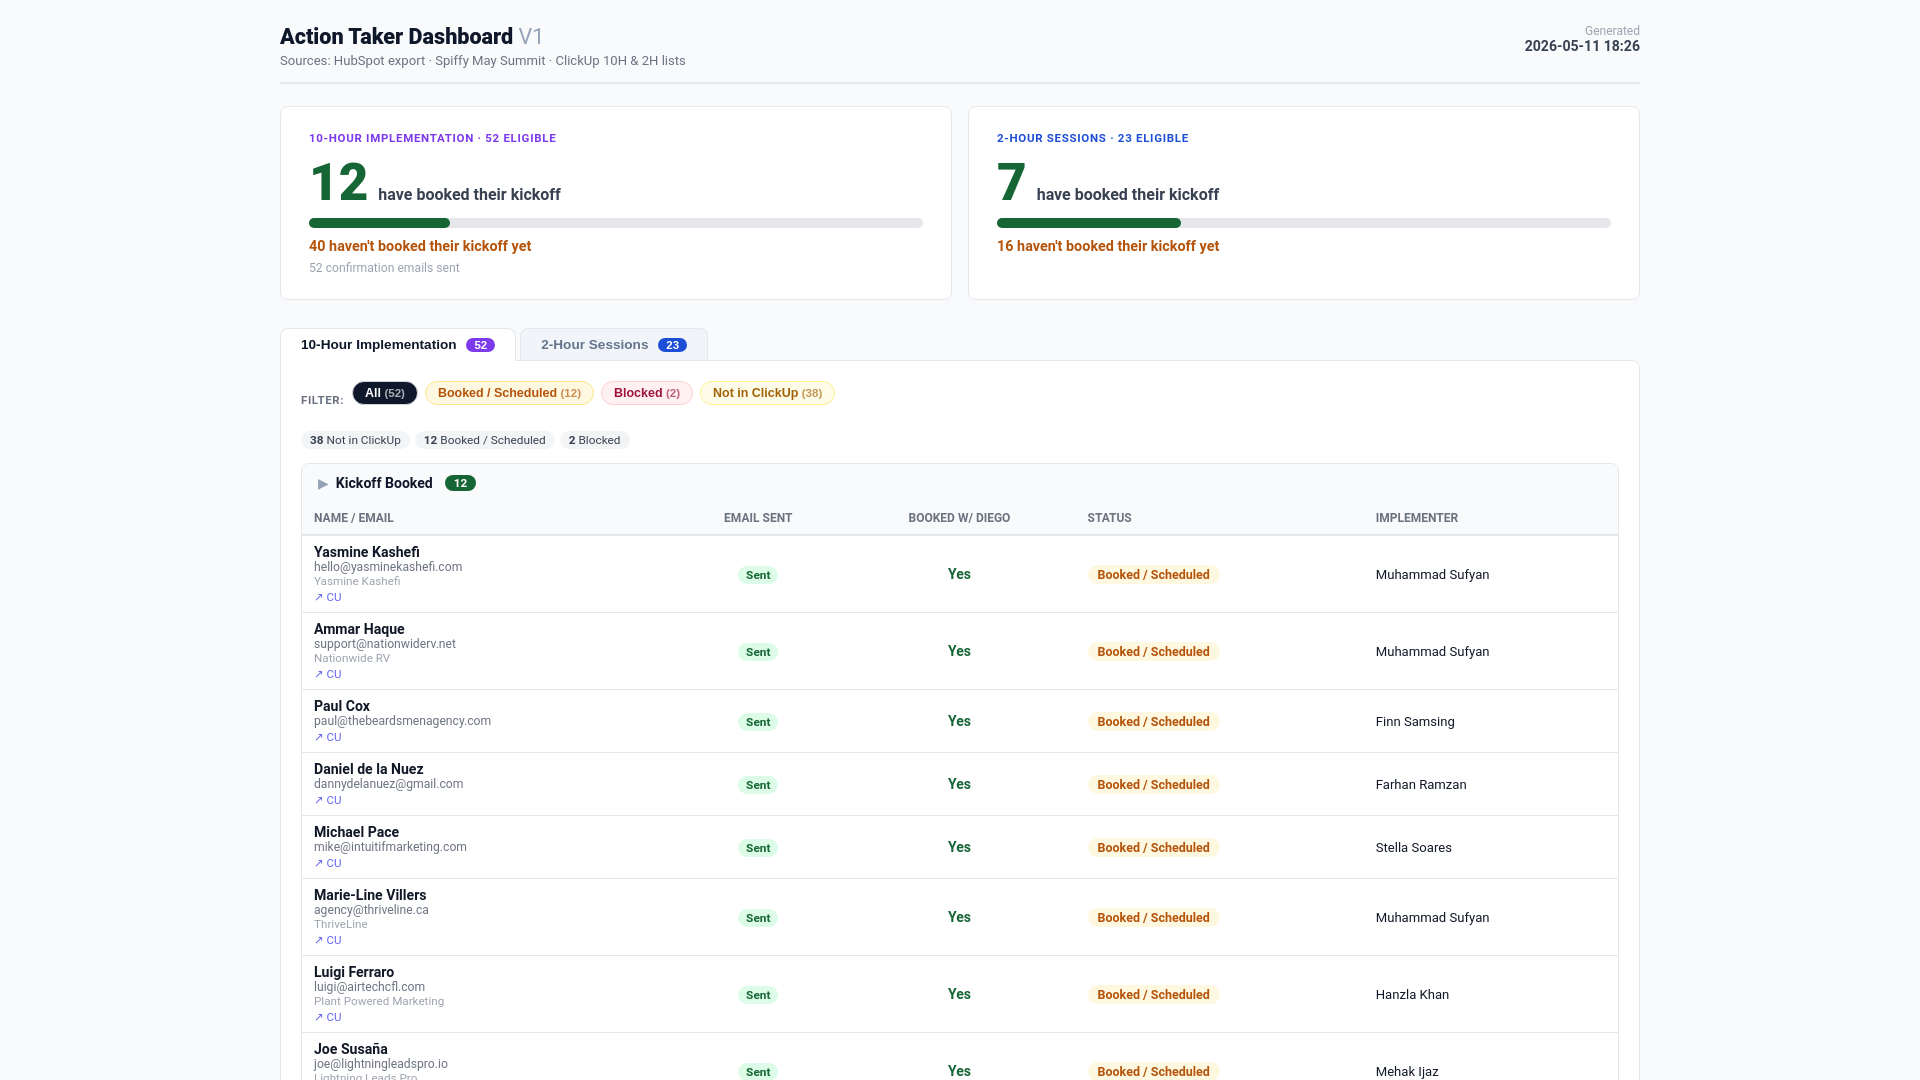1920x1080 pixels.
Task: Click implementer Hanzla Khan
Action: [x=1412, y=995]
